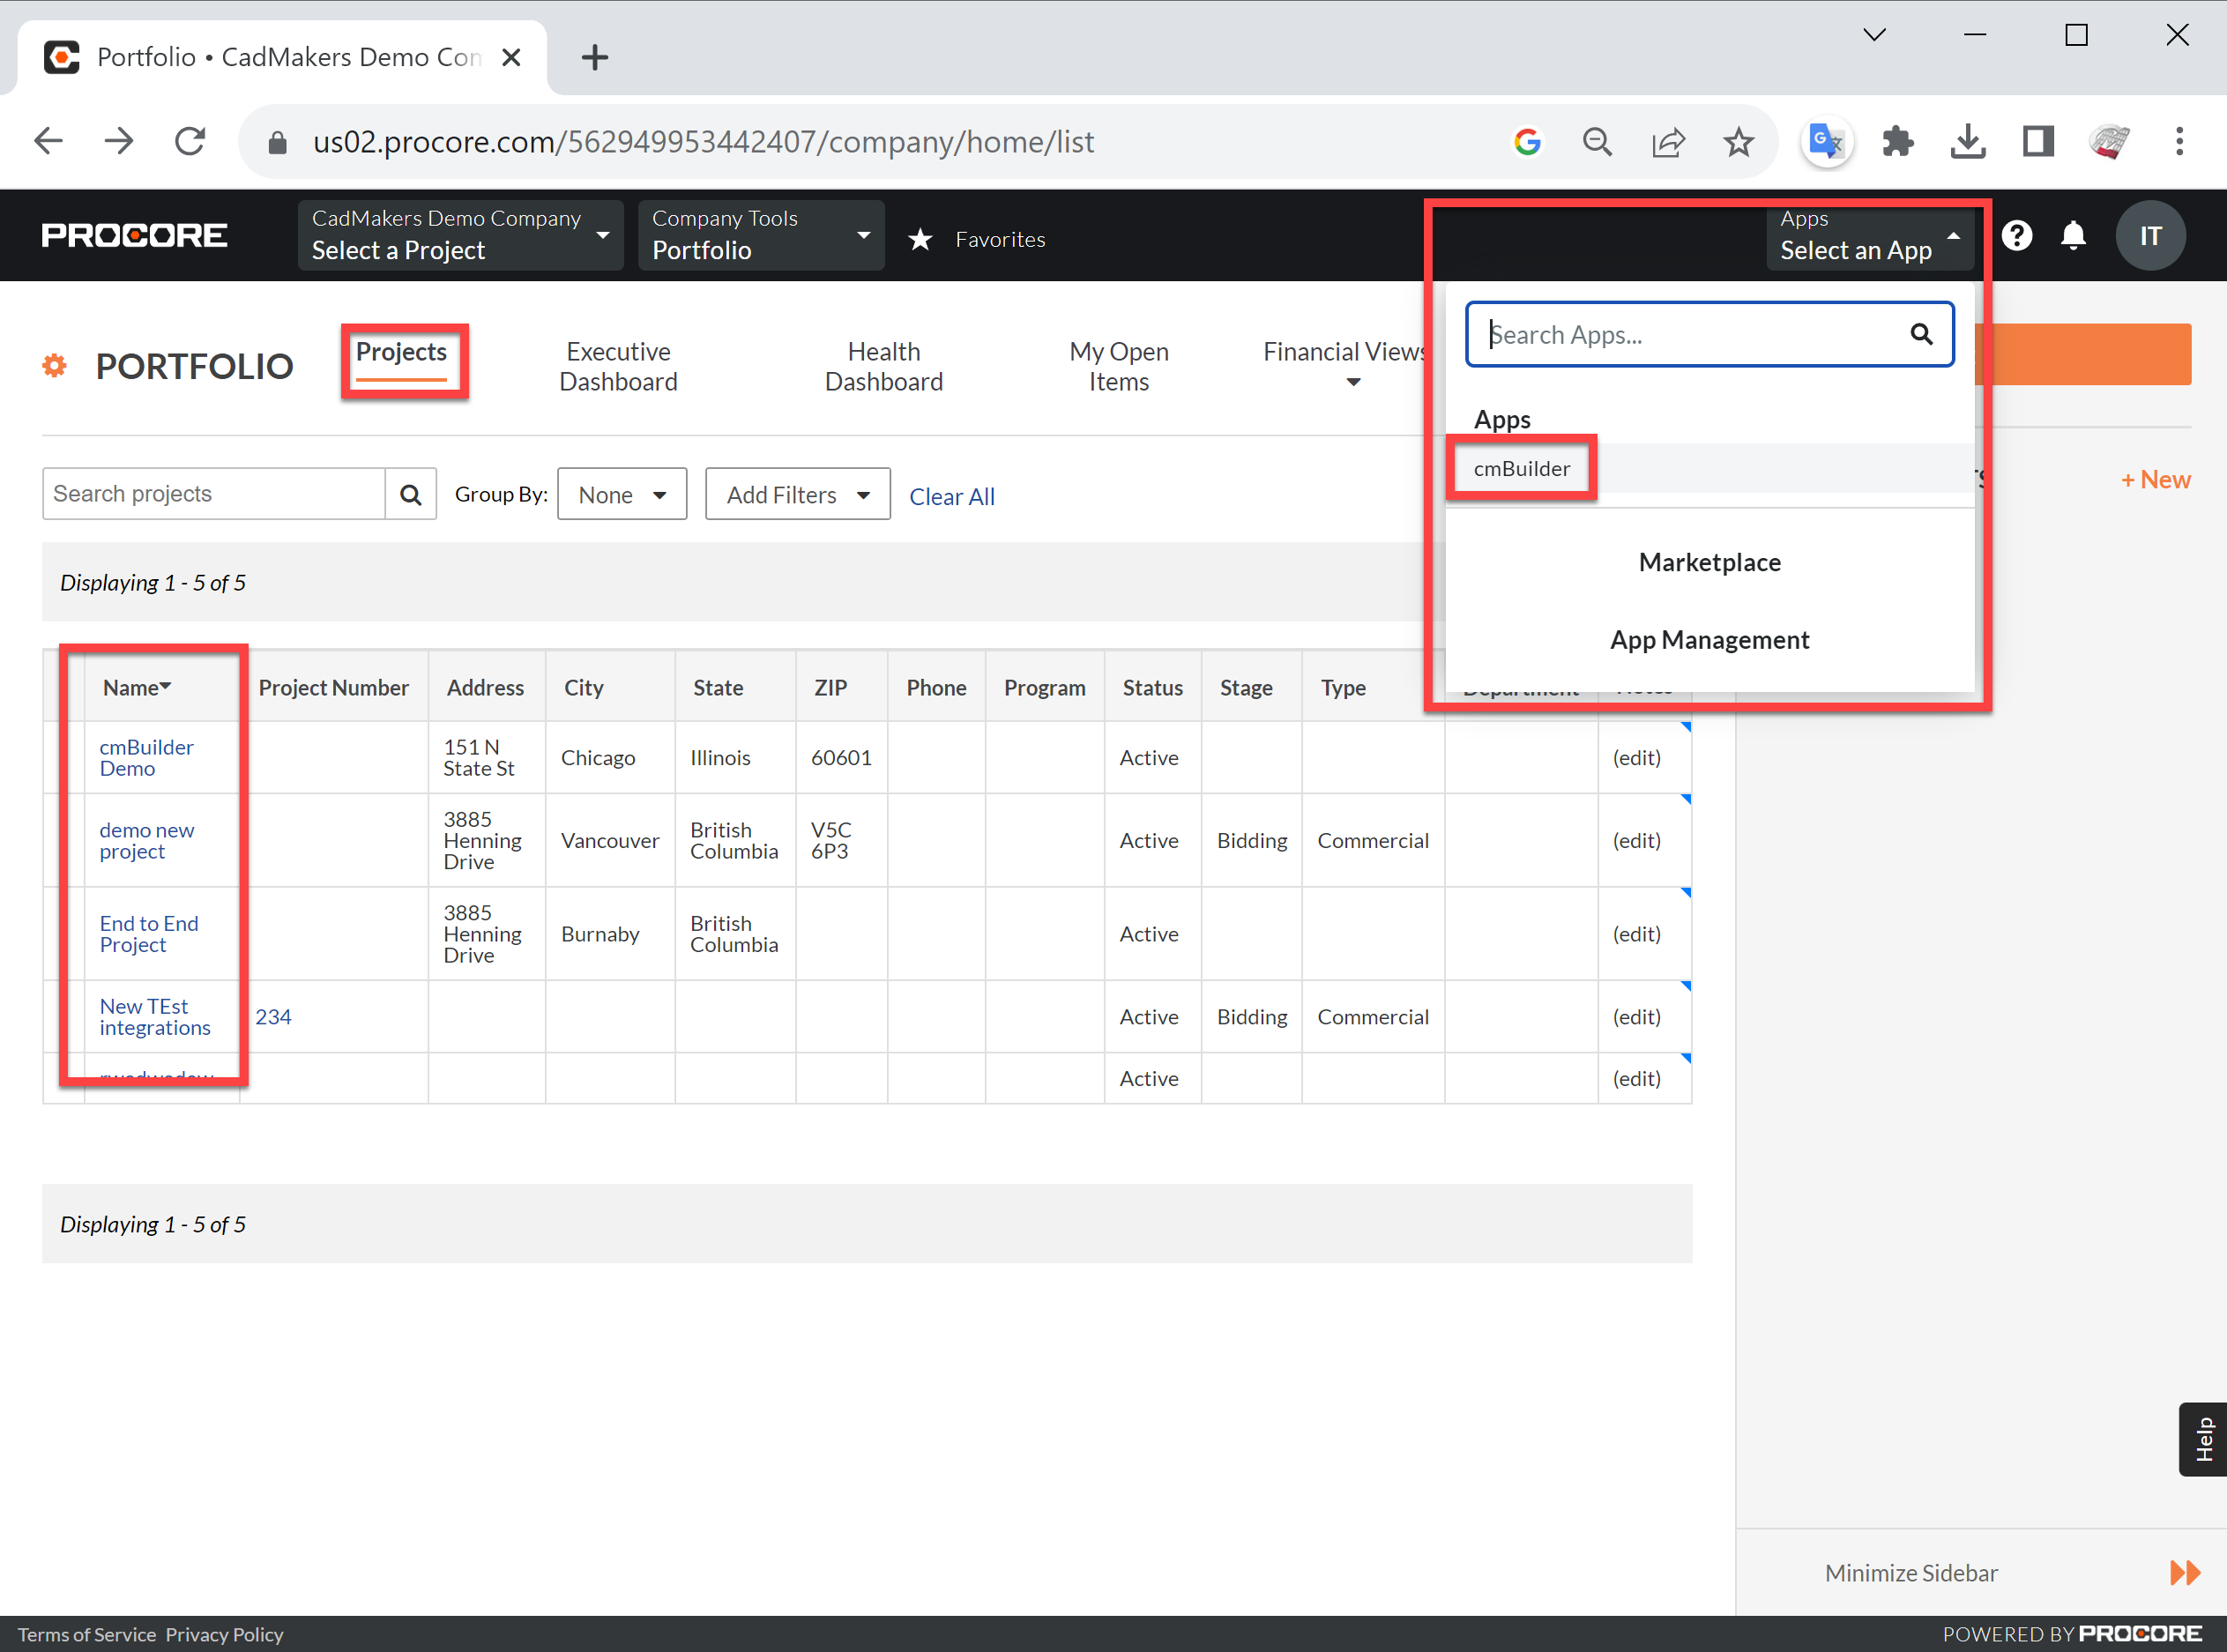Expand Company Tools Portfolio dropdown
The image size is (2227, 1652).
761,236
